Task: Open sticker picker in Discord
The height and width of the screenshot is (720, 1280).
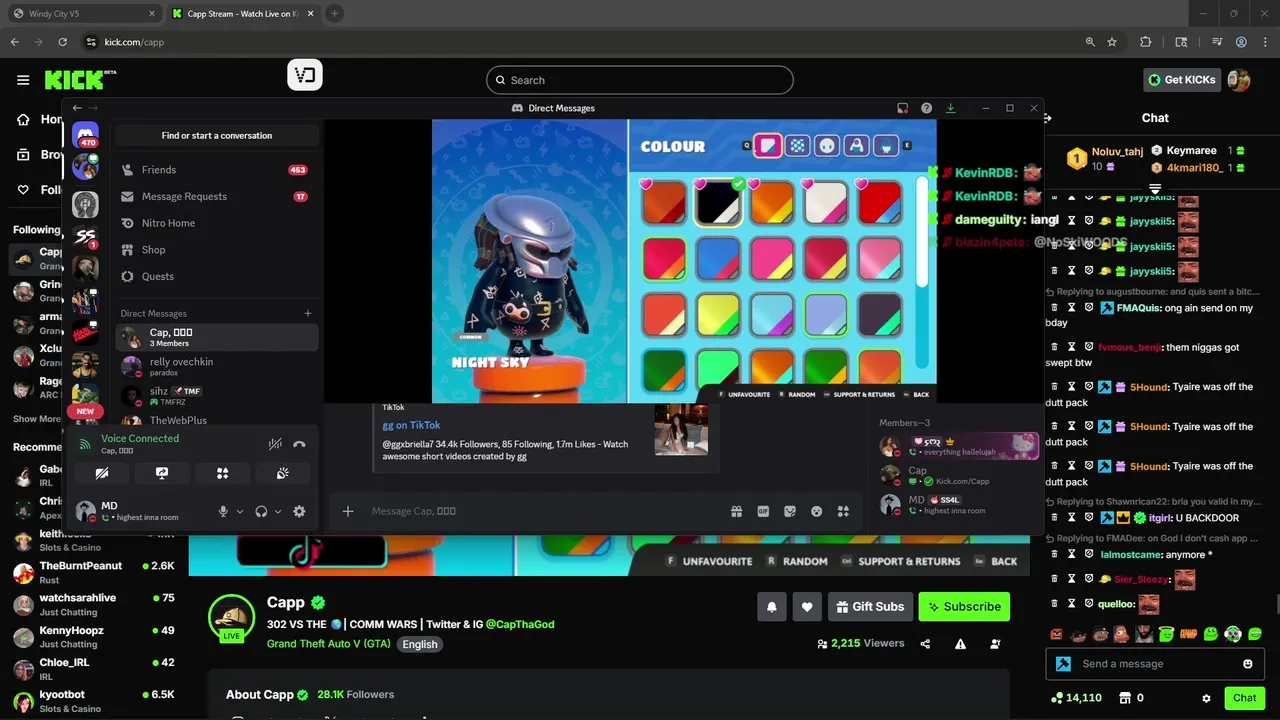Action: tap(790, 511)
